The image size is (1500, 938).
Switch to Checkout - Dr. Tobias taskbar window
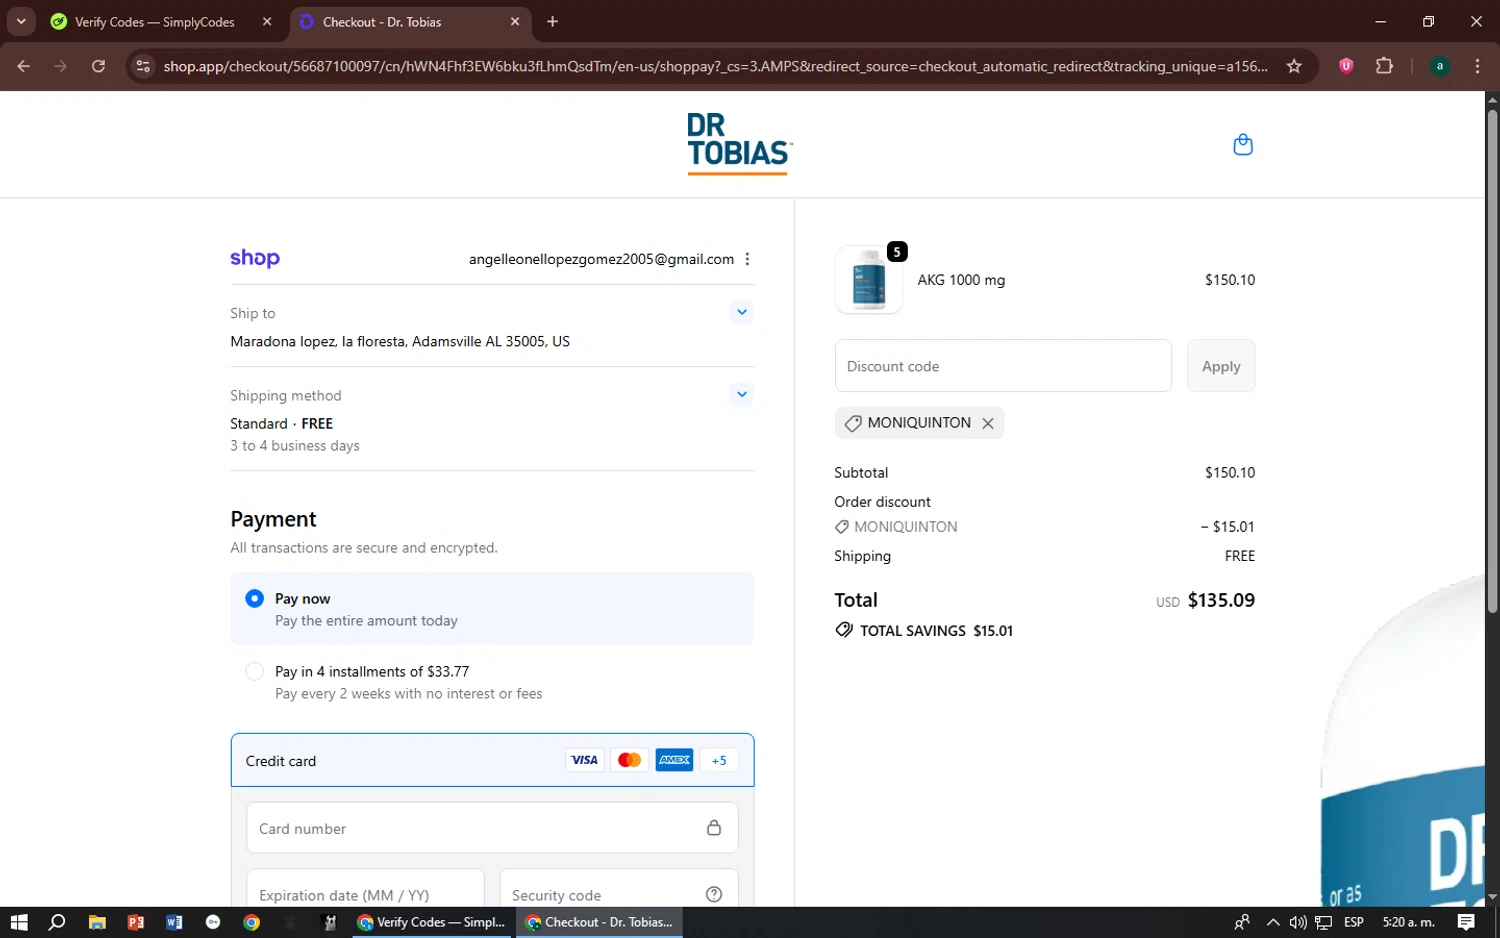coord(600,922)
